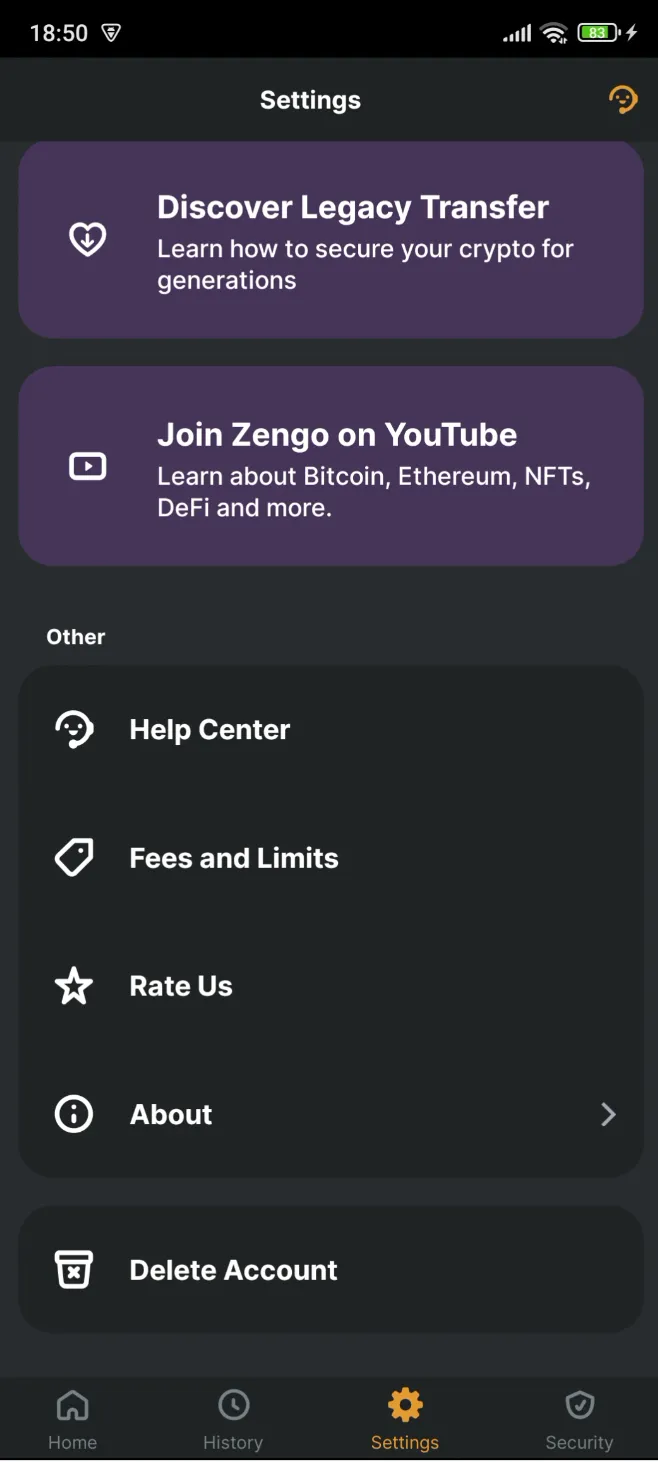This screenshot has width=658, height=1462.
Task: Open the Home tab in bottom navigation
Action: click(72, 1416)
